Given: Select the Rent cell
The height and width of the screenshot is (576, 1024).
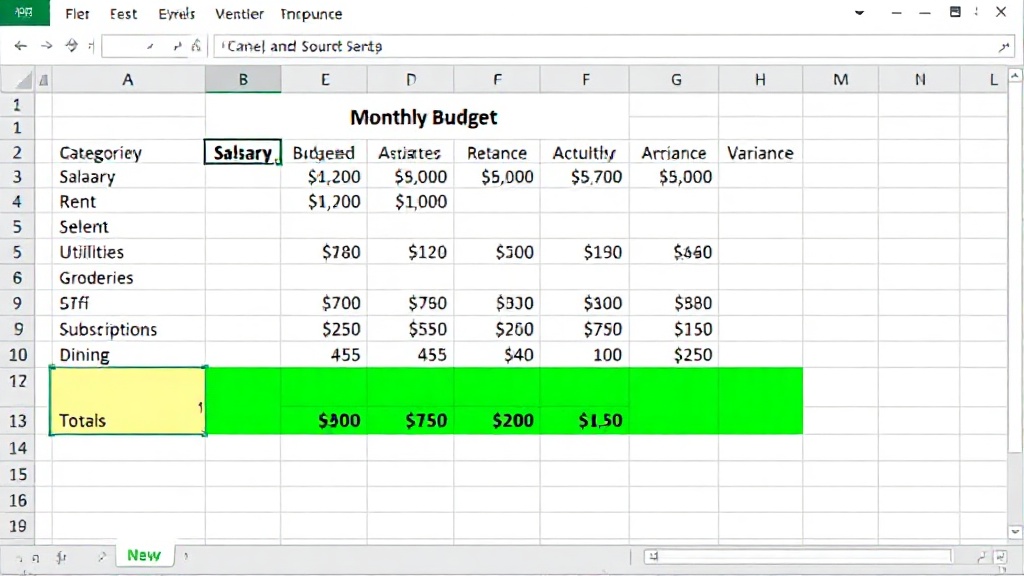Looking at the screenshot, I should tap(128, 202).
